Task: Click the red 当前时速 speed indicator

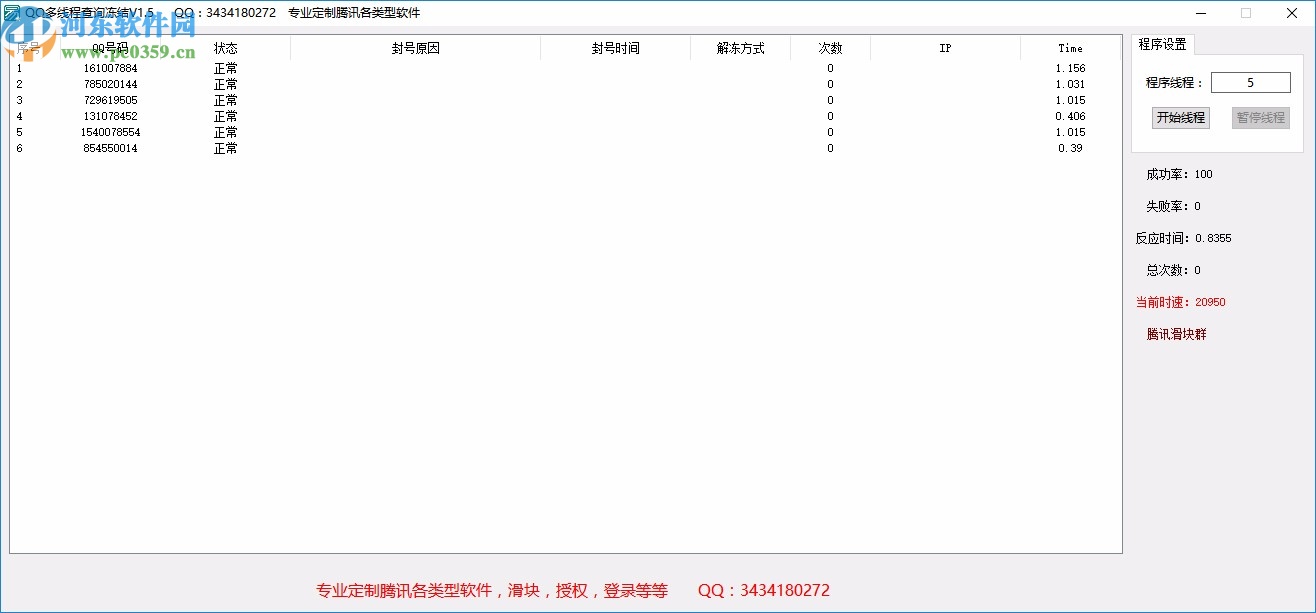Action: tap(1180, 302)
